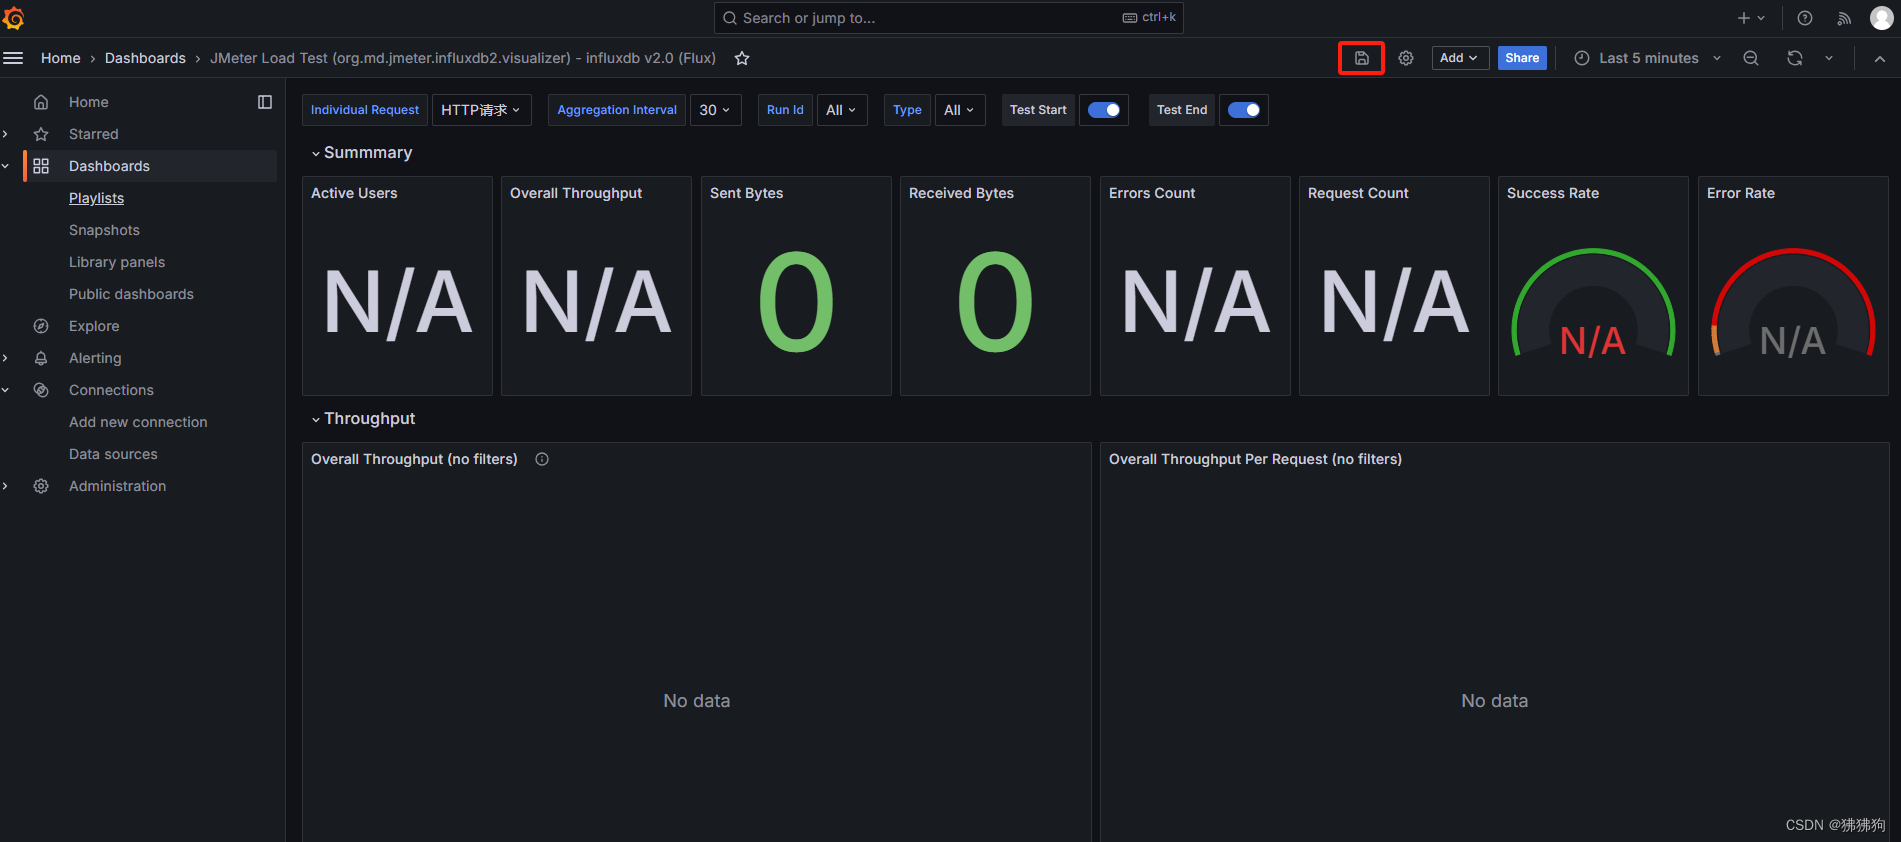Save the dashboard using the disk icon
This screenshot has height=842, width=1901.
(x=1361, y=58)
